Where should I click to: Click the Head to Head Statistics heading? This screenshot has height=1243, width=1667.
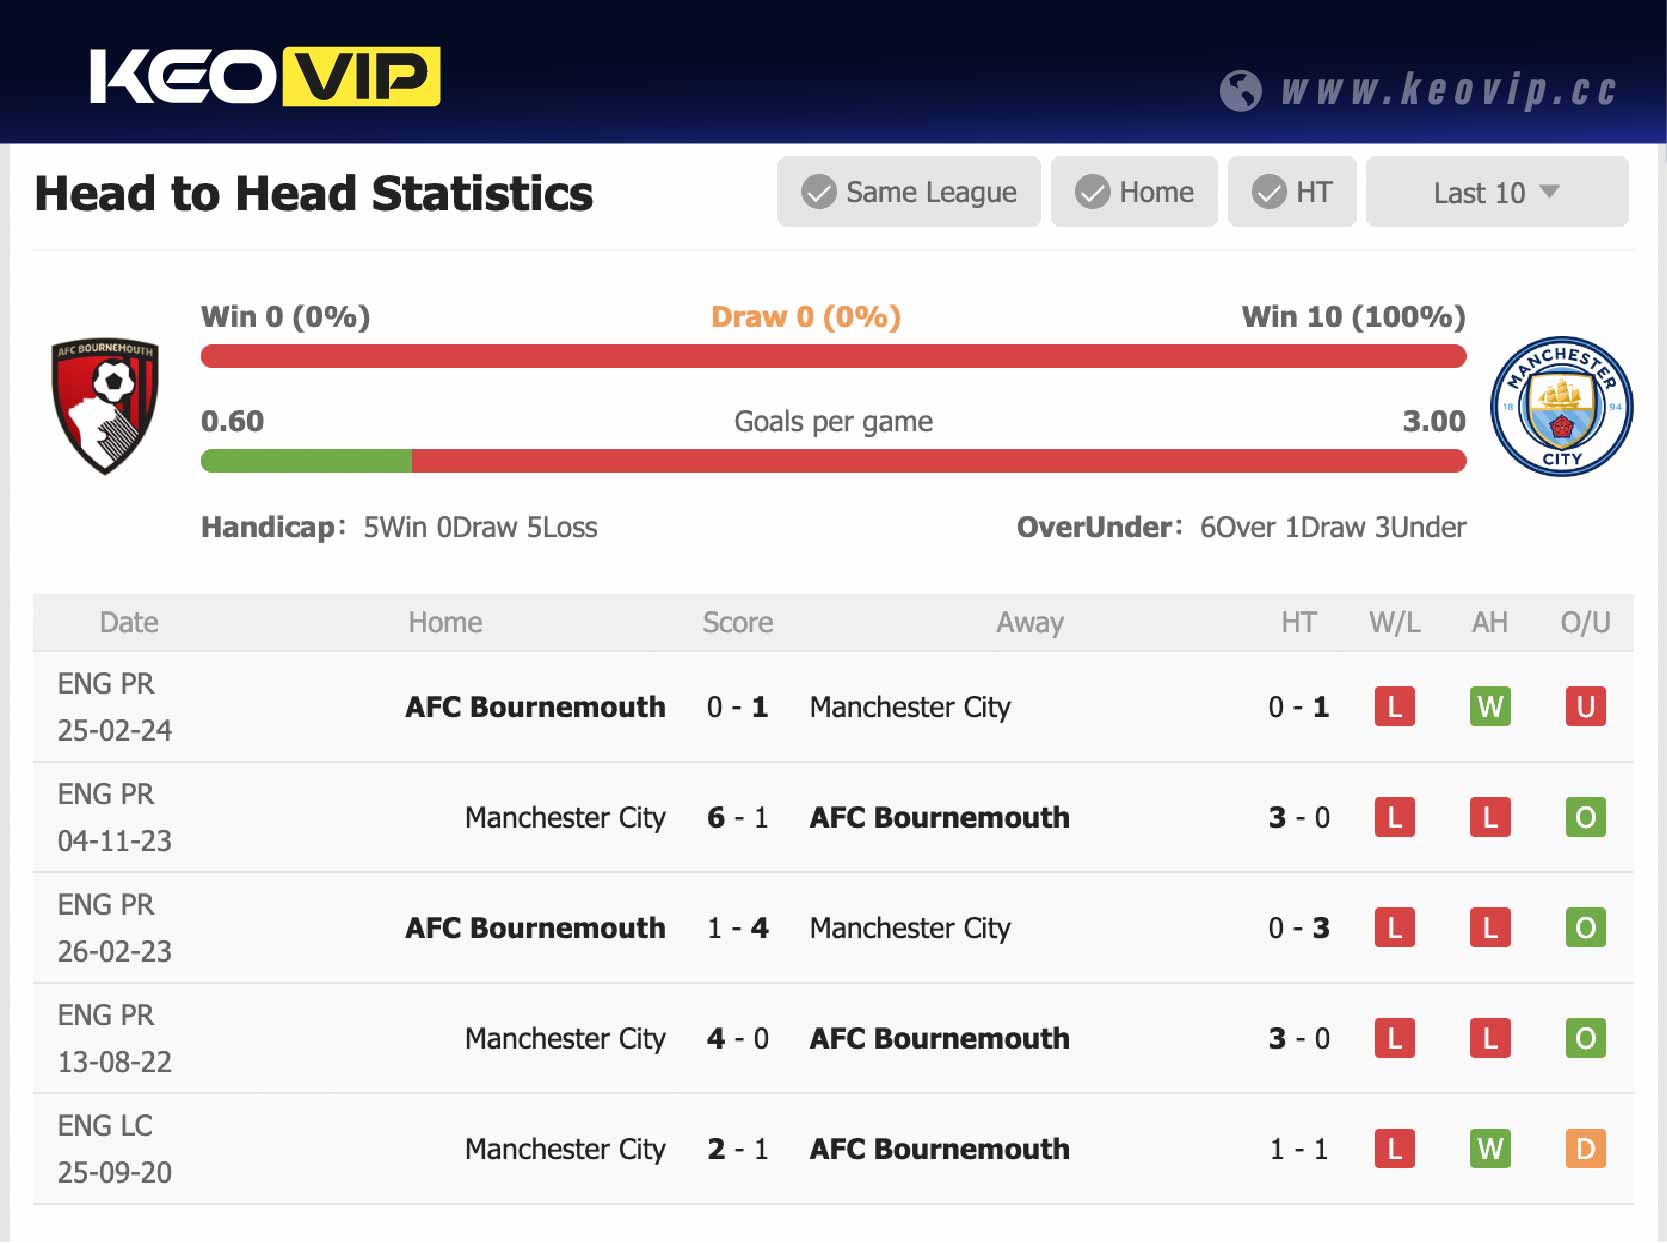coord(313,193)
